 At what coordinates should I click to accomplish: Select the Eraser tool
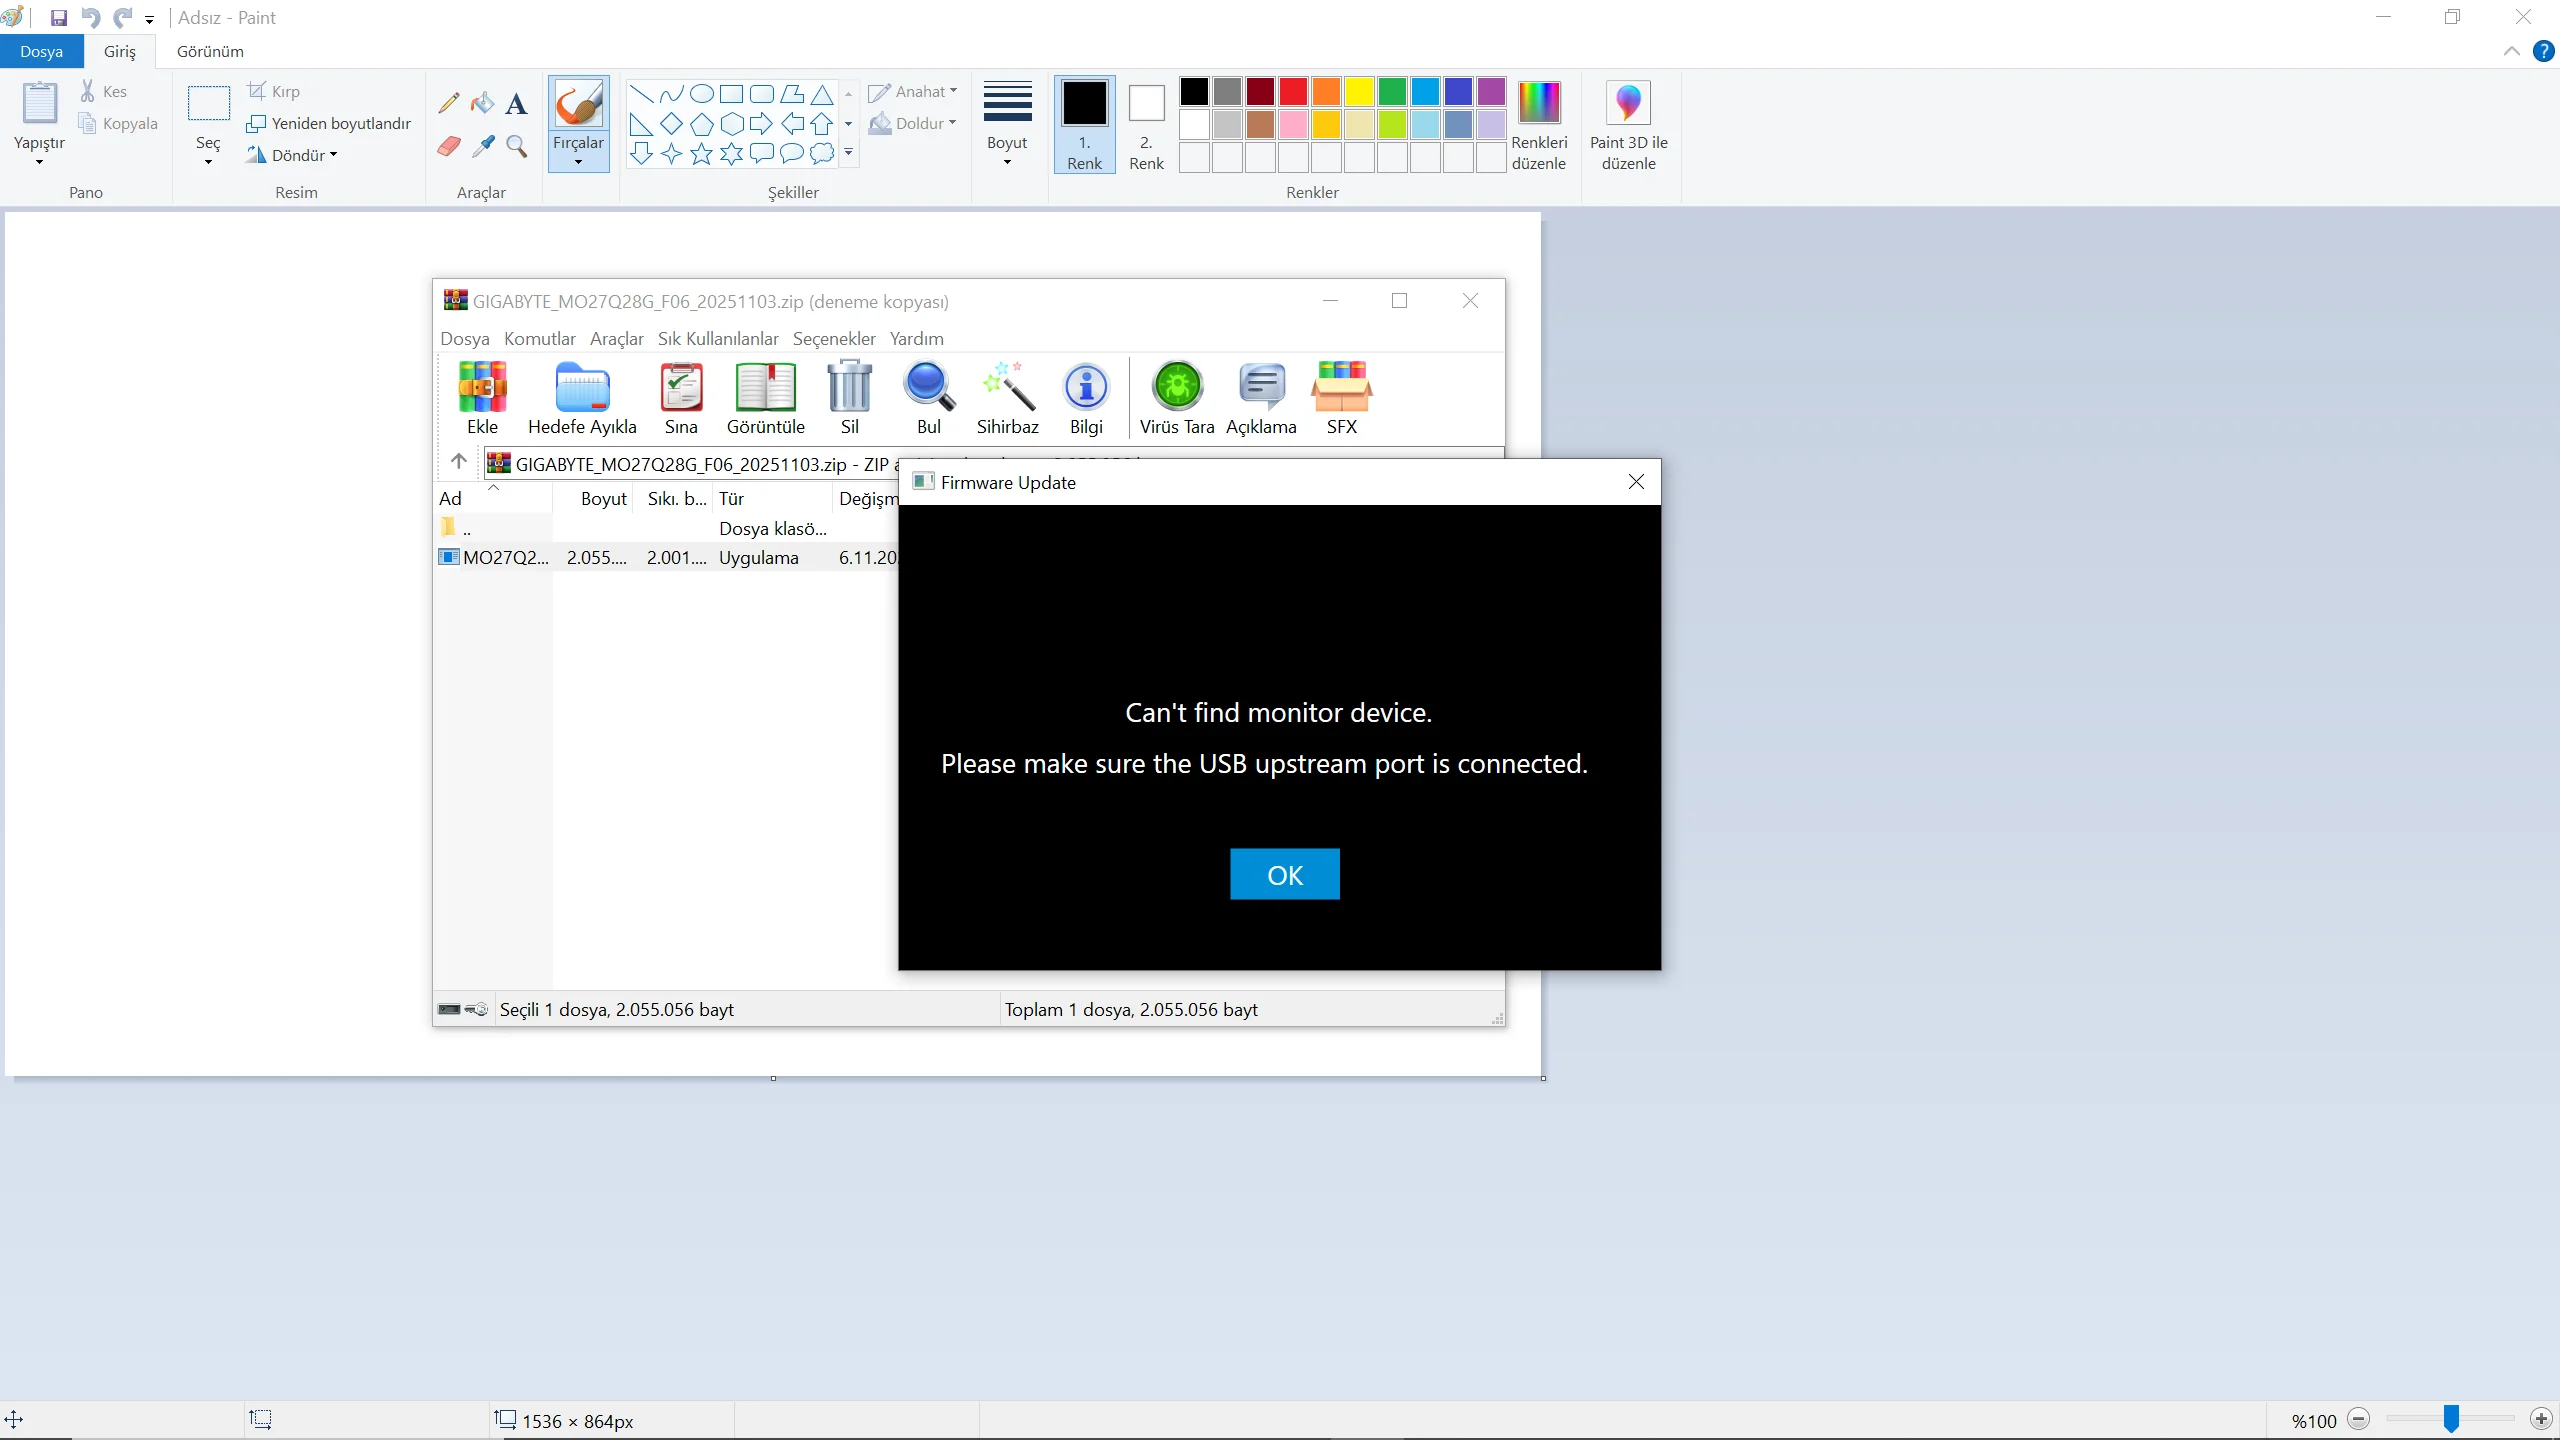449,147
